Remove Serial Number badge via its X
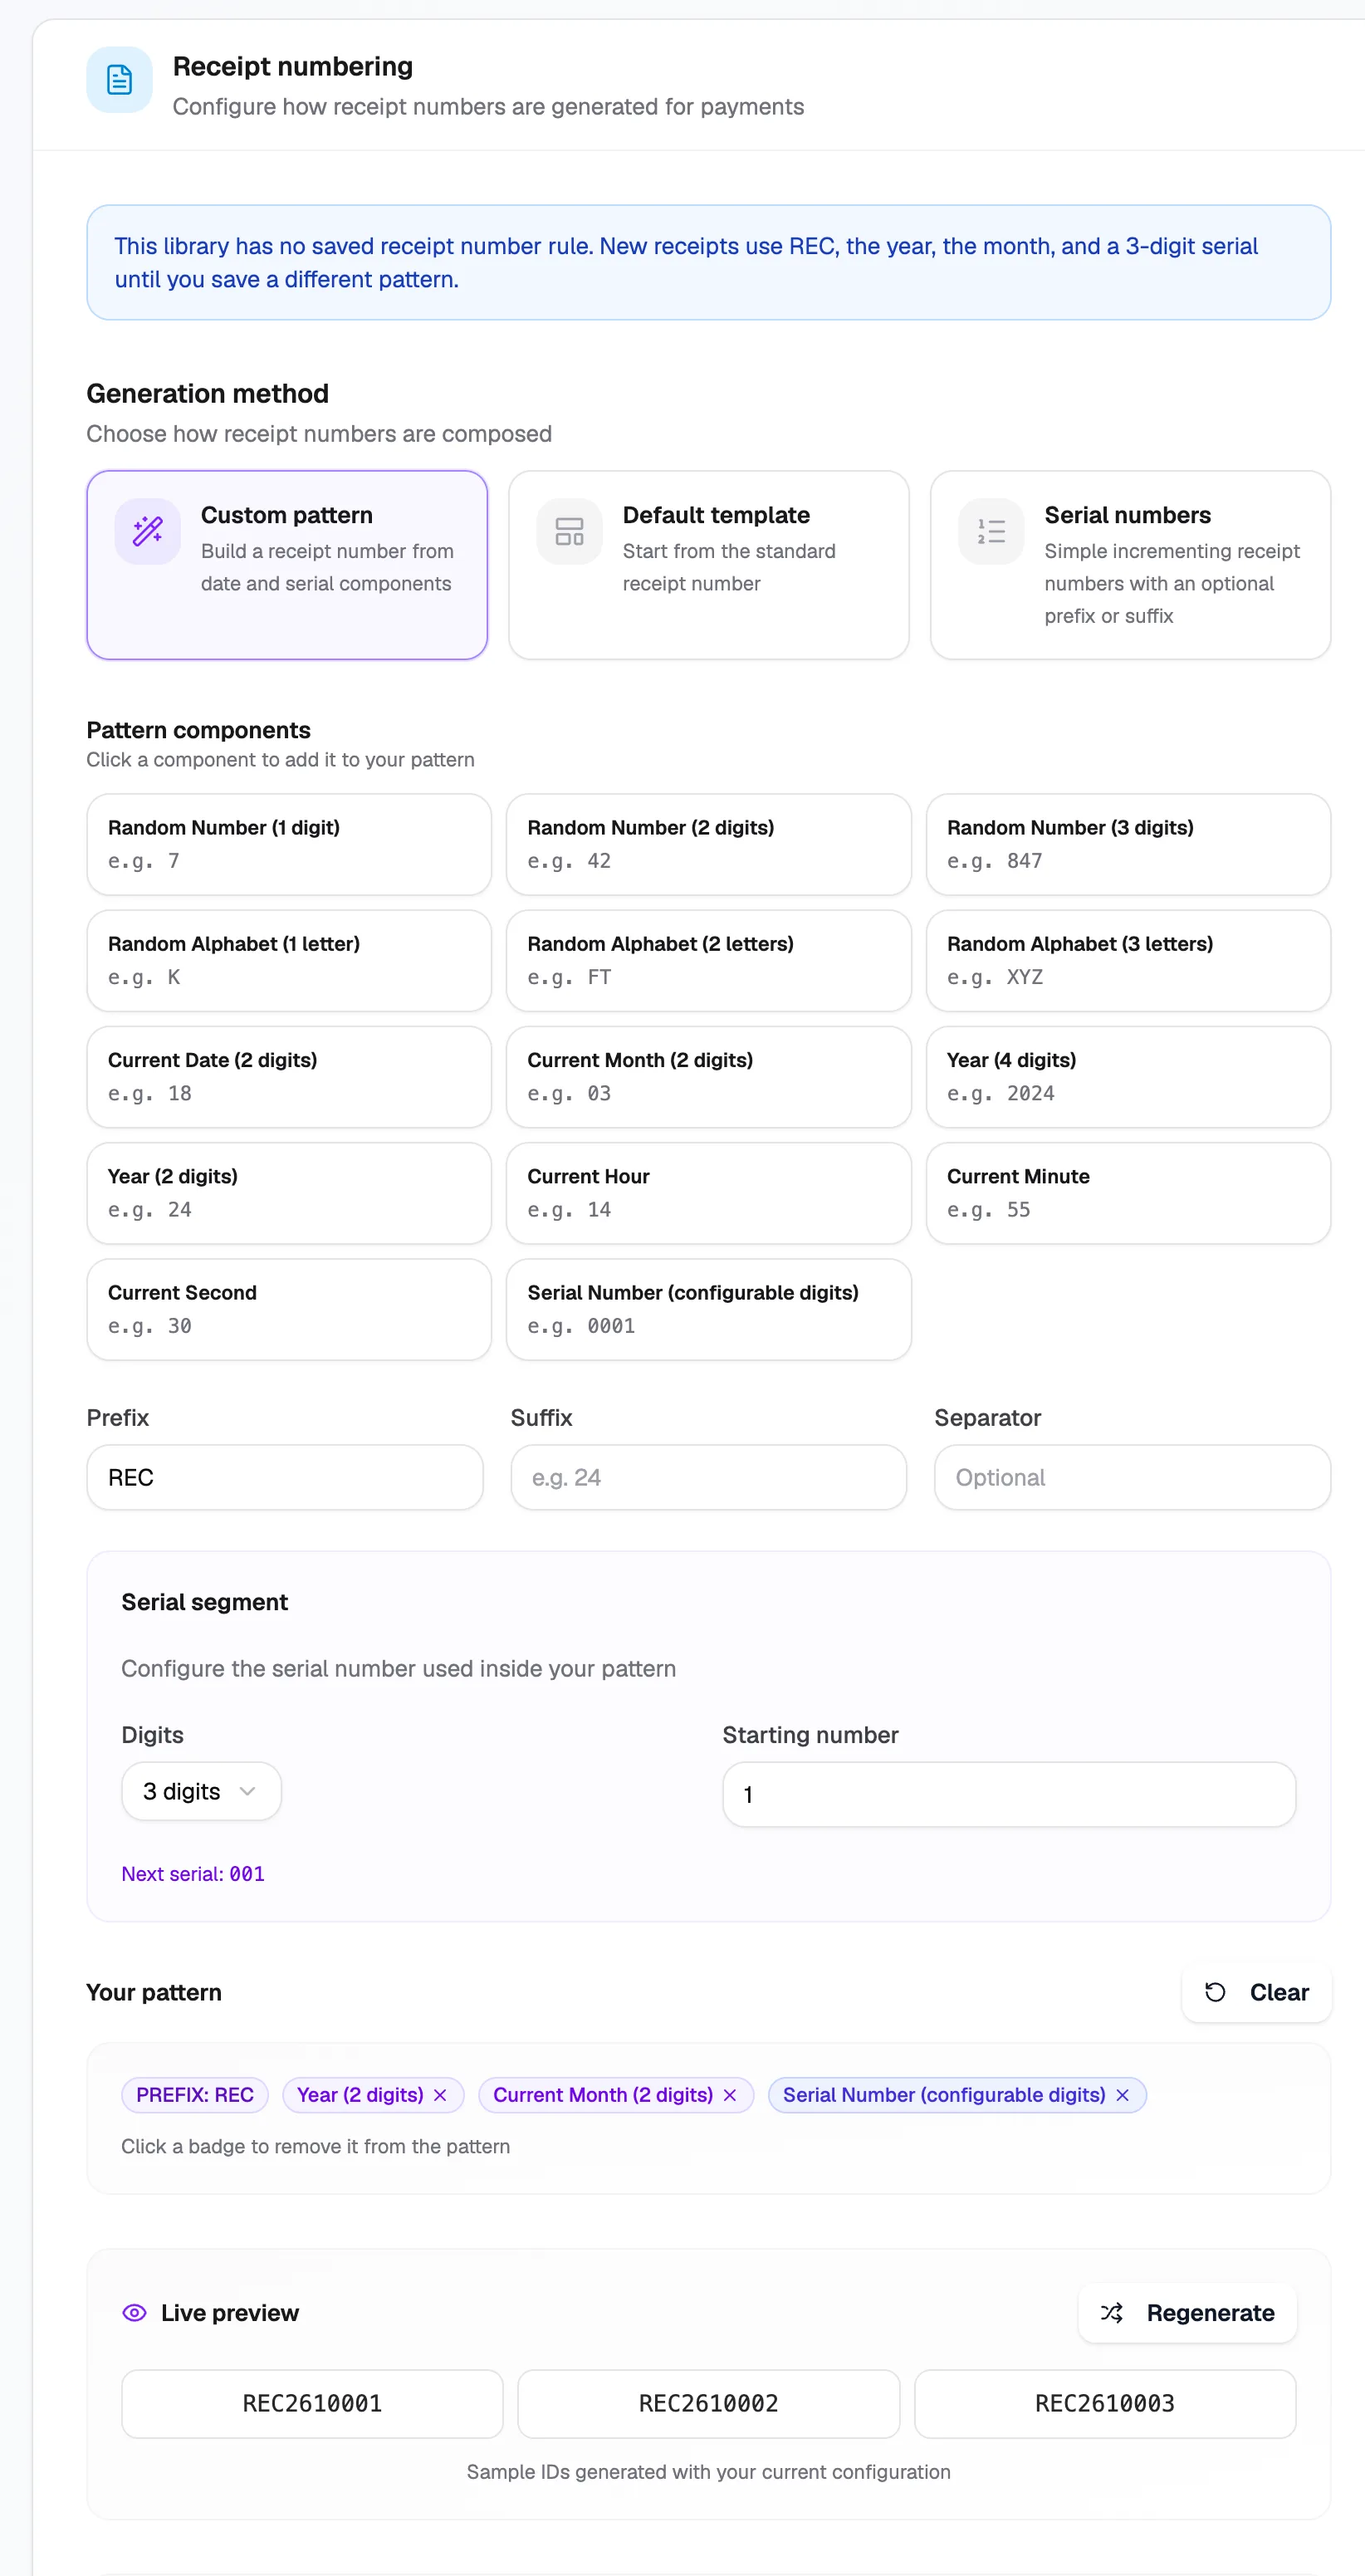Screen dimensions: 1365x2576 (1122, 2095)
